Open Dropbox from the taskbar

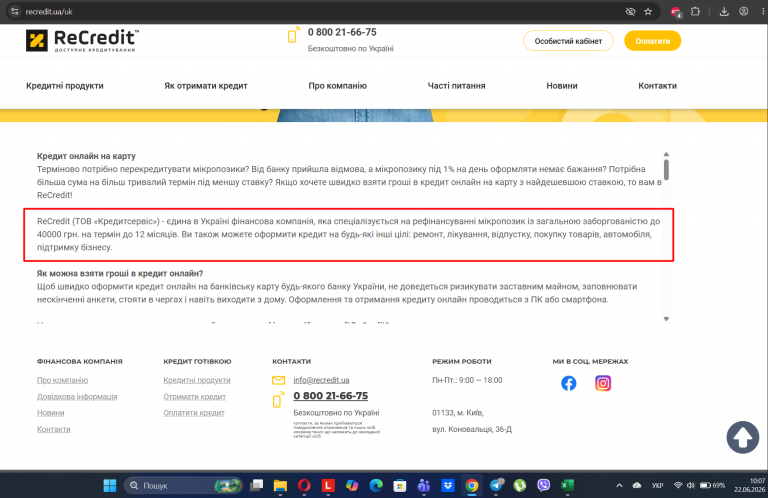click(x=448, y=485)
